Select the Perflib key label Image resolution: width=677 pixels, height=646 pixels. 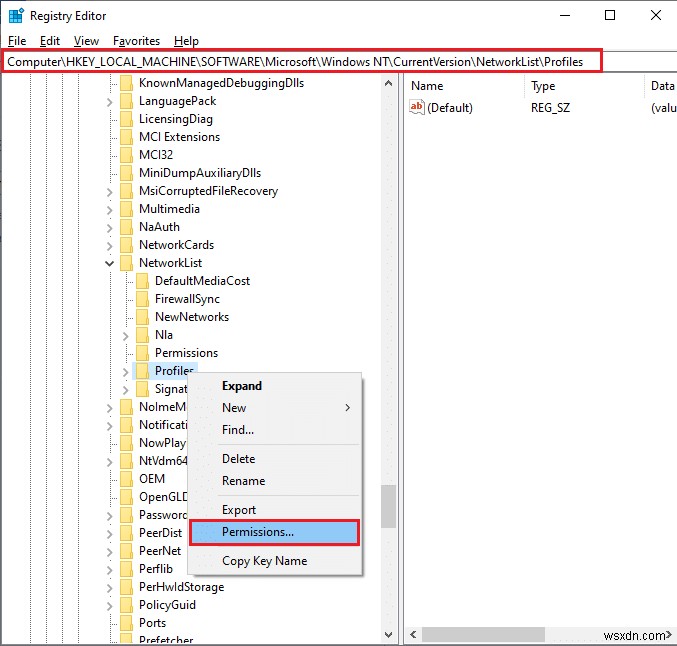click(x=156, y=569)
